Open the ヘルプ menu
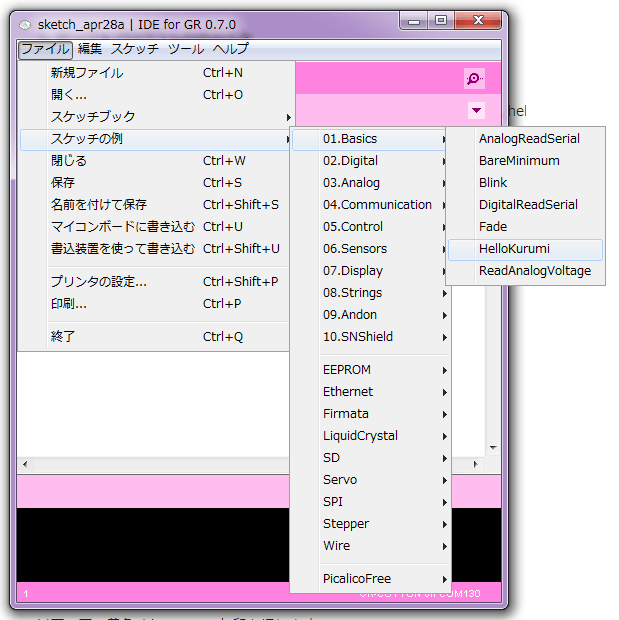This screenshot has height=620, width=619. 230,49
